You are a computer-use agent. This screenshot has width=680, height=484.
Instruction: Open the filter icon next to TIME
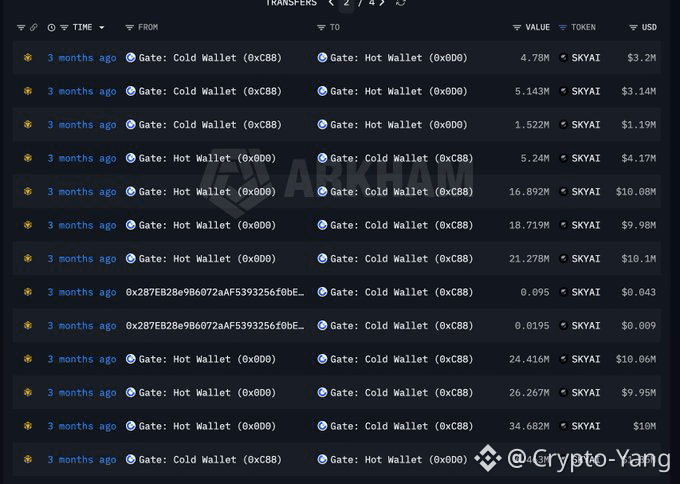[x=64, y=27]
